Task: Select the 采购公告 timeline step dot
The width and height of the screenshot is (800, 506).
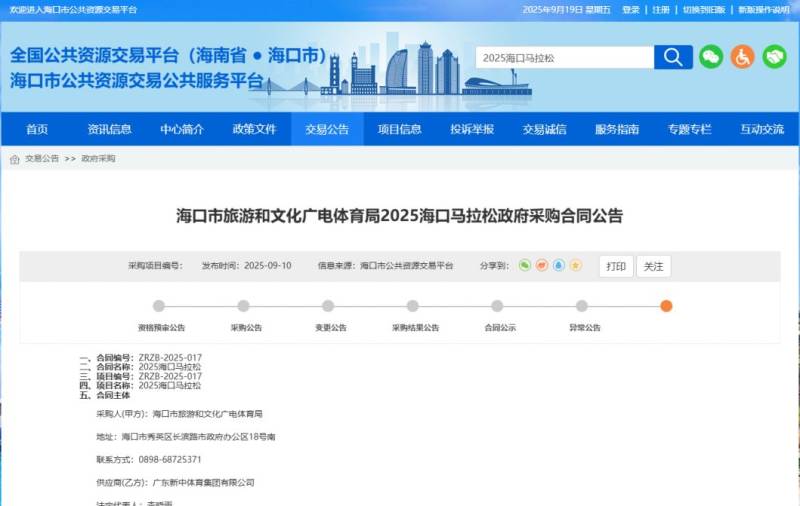Action: (x=243, y=306)
